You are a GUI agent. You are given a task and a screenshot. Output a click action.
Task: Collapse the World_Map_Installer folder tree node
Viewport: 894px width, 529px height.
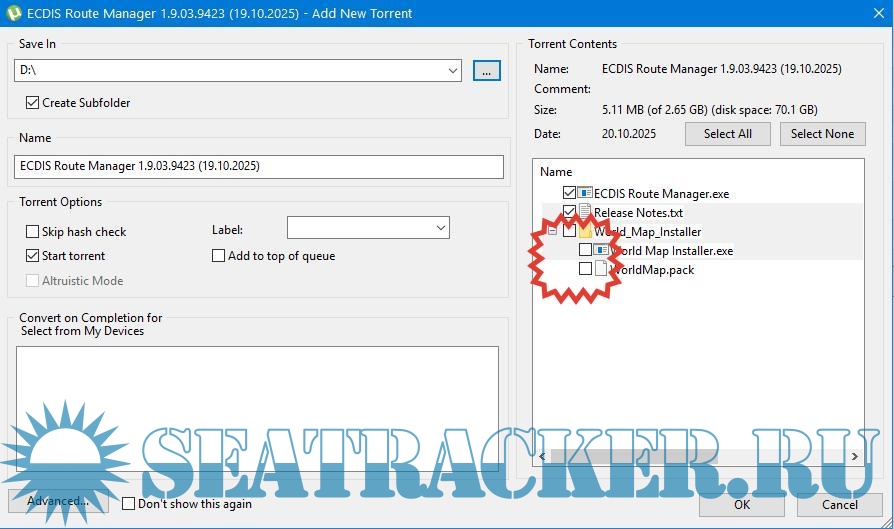coord(550,231)
